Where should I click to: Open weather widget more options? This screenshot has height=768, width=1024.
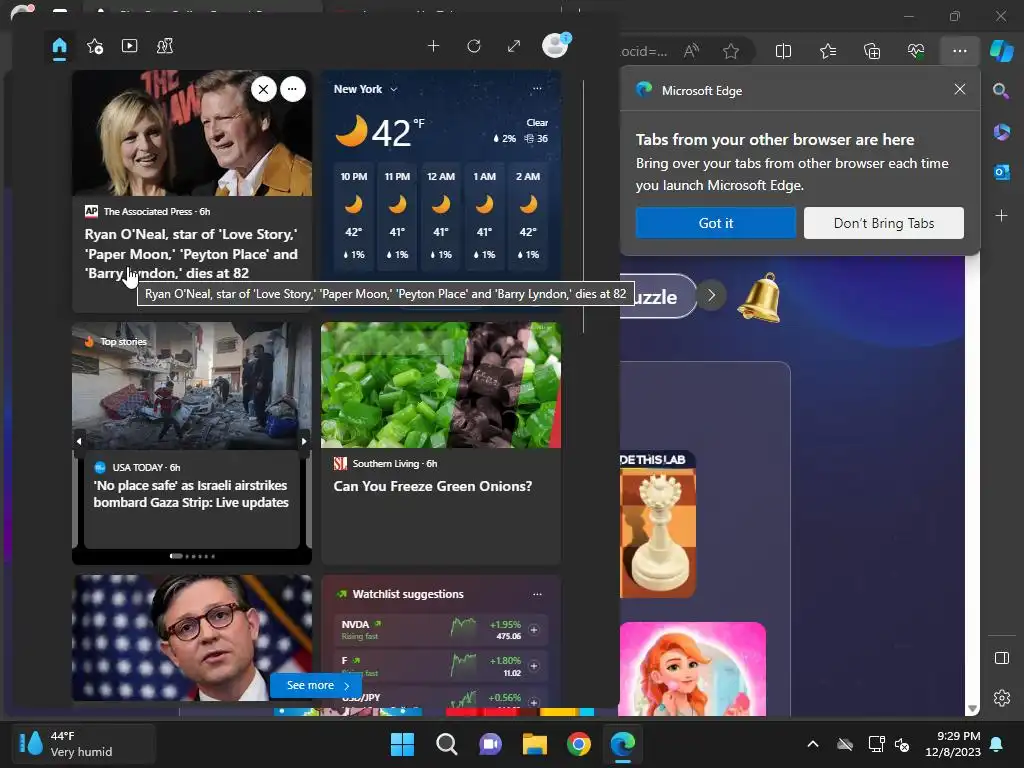click(537, 89)
